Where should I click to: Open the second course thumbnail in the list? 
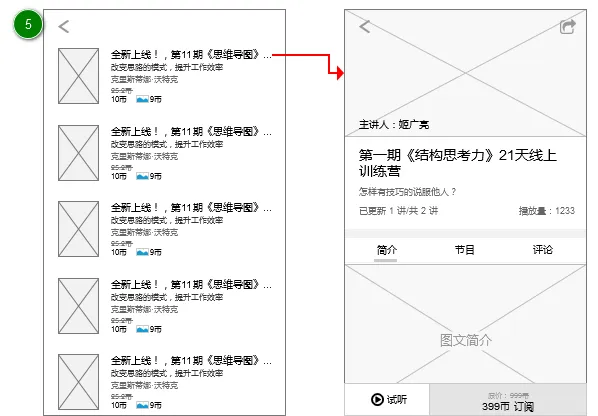(x=79, y=153)
